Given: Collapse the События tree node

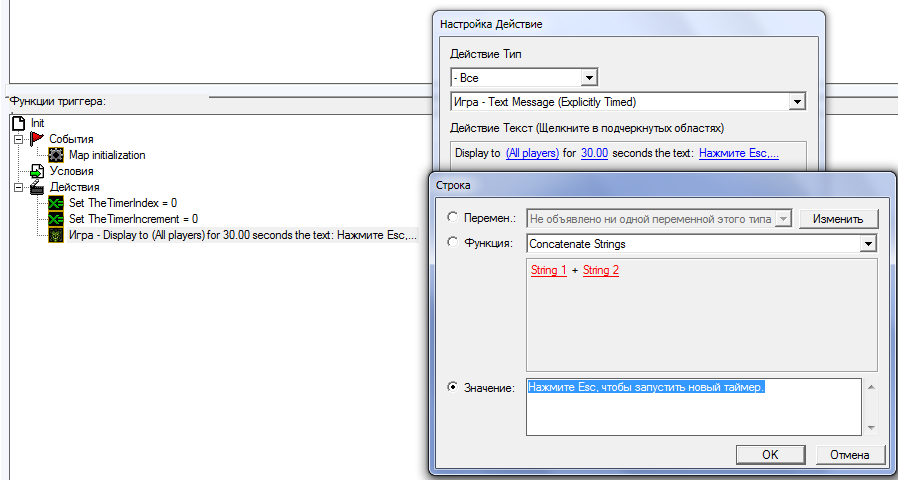Looking at the screenshot, I should point(19,139).
